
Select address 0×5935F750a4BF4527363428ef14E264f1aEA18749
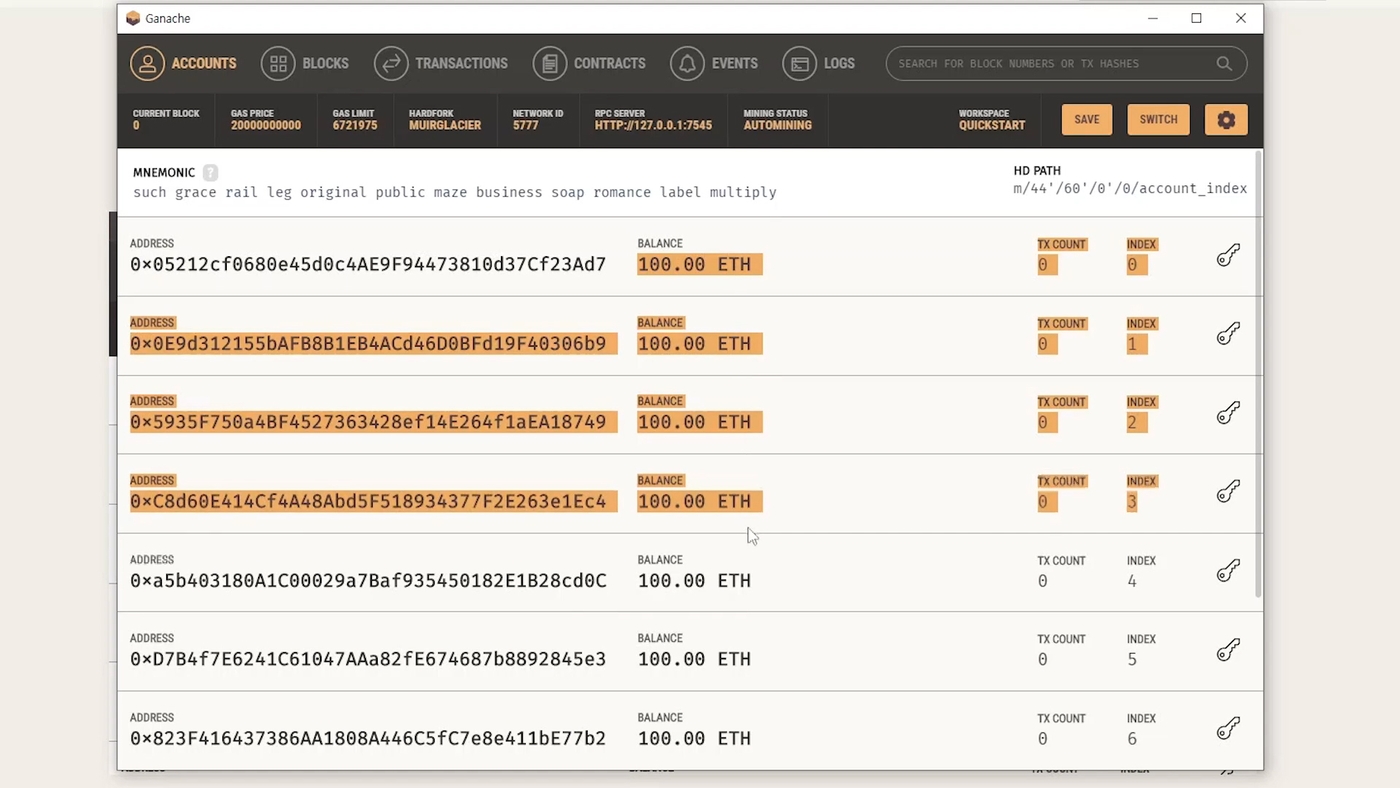pos(368,422)
